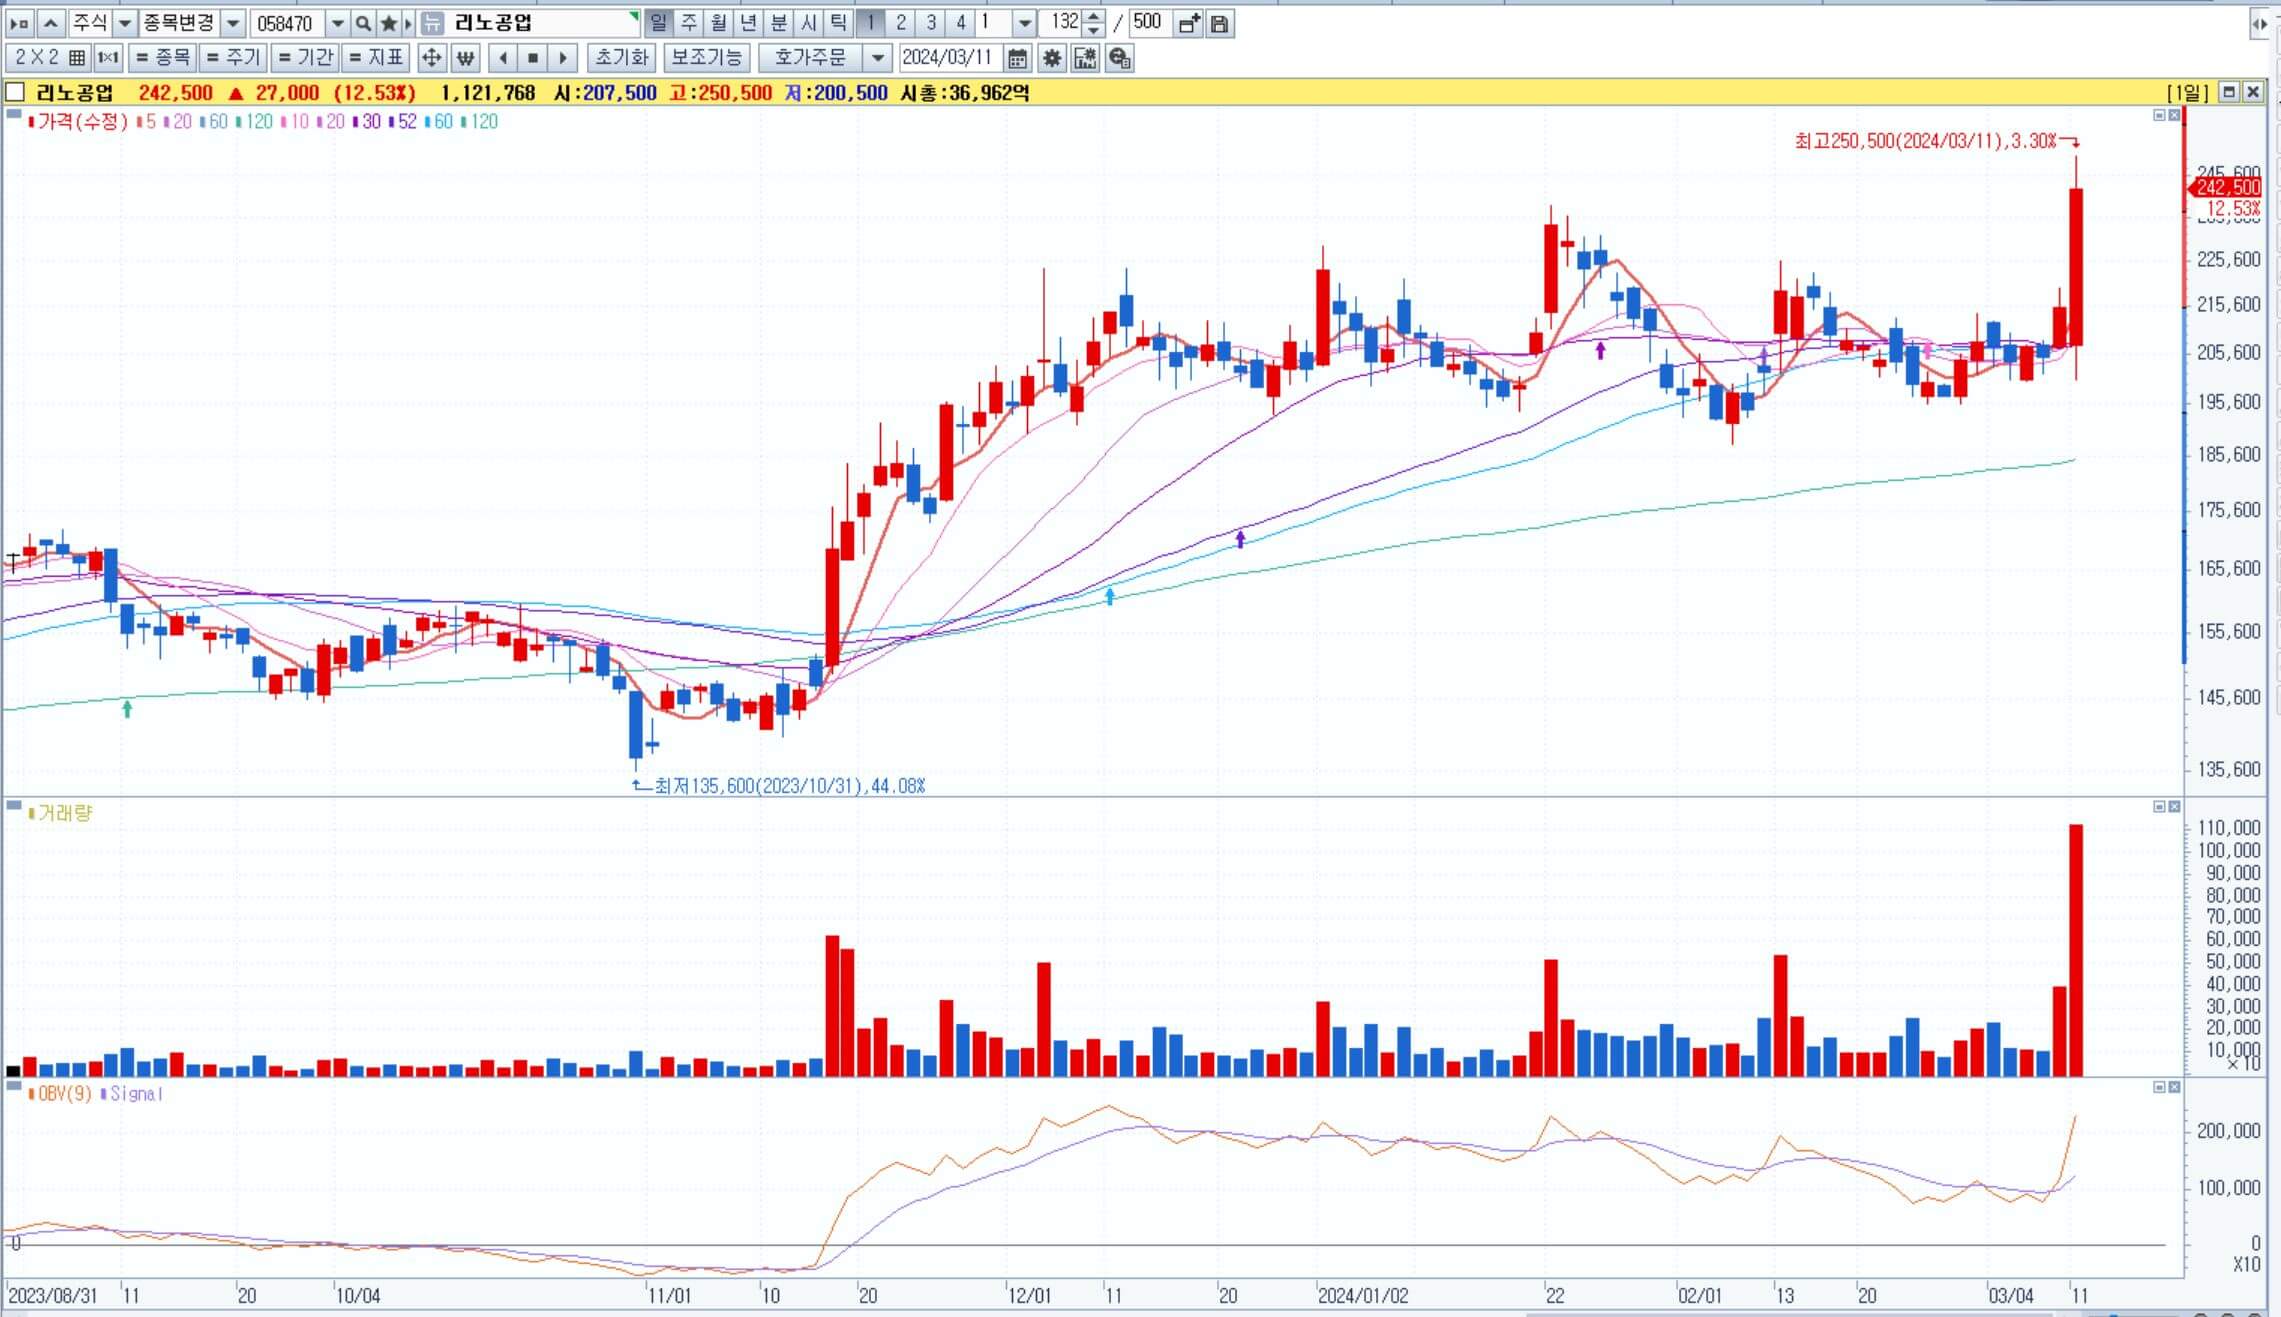Toggle the 종목 sync button

[x=163, y=58]
